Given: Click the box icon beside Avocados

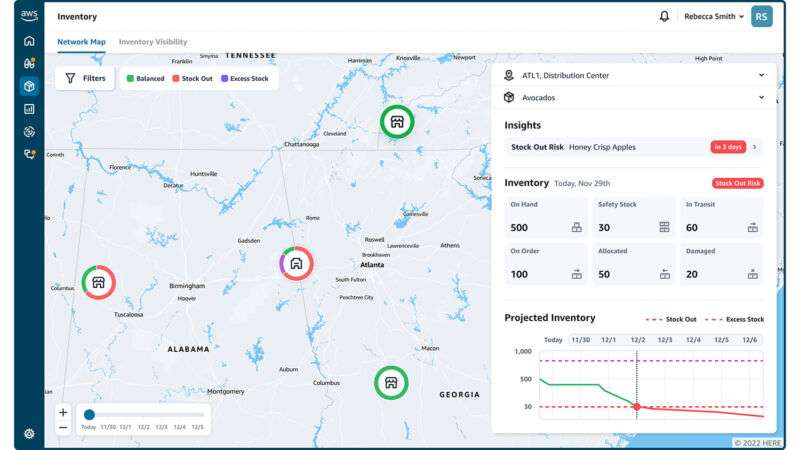Looking at the screenshot, I should click(509, 97).
